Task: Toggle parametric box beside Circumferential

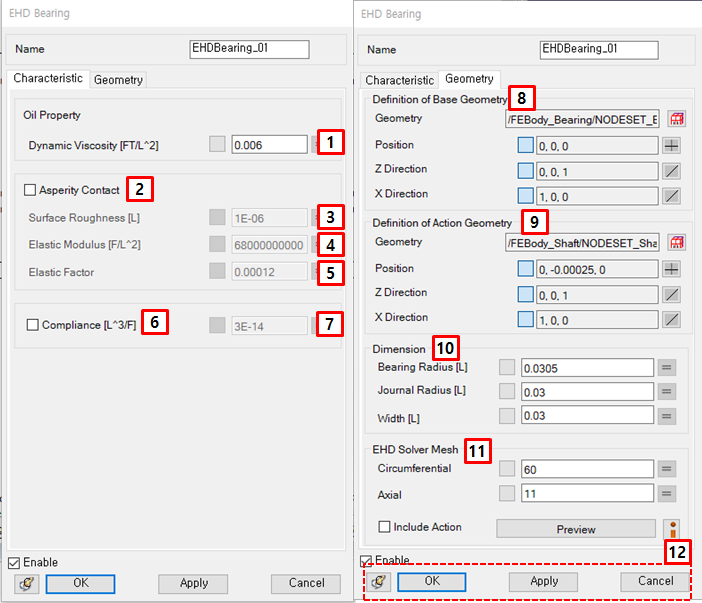Action: 507,468
